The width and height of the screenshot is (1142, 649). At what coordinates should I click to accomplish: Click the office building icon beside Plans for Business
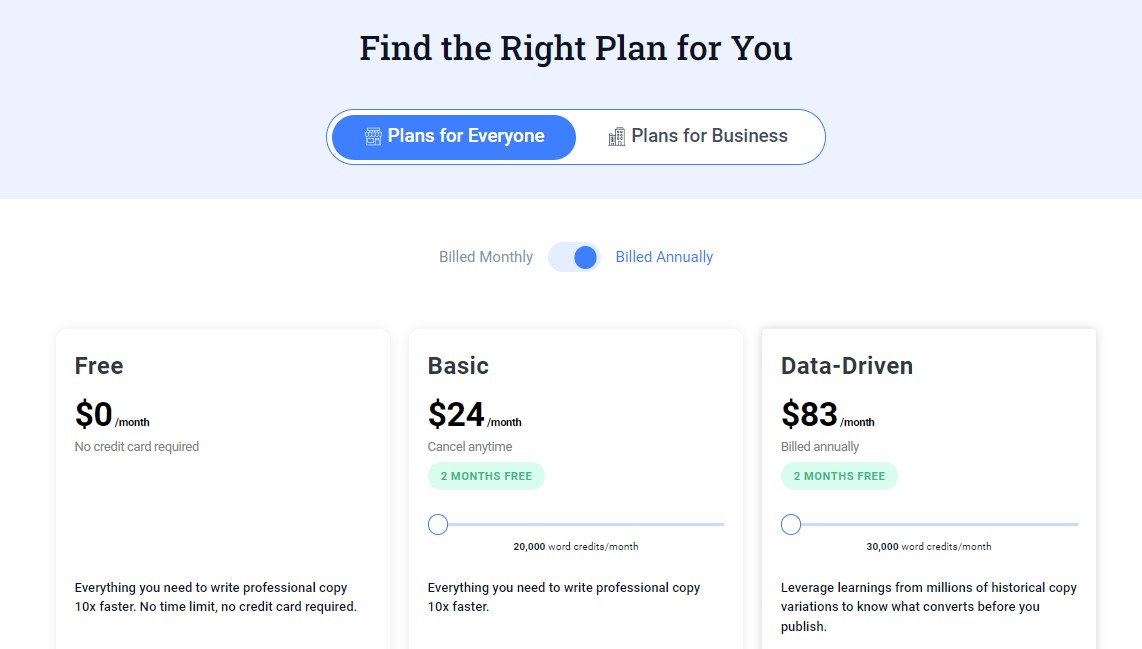click(617, 137)
